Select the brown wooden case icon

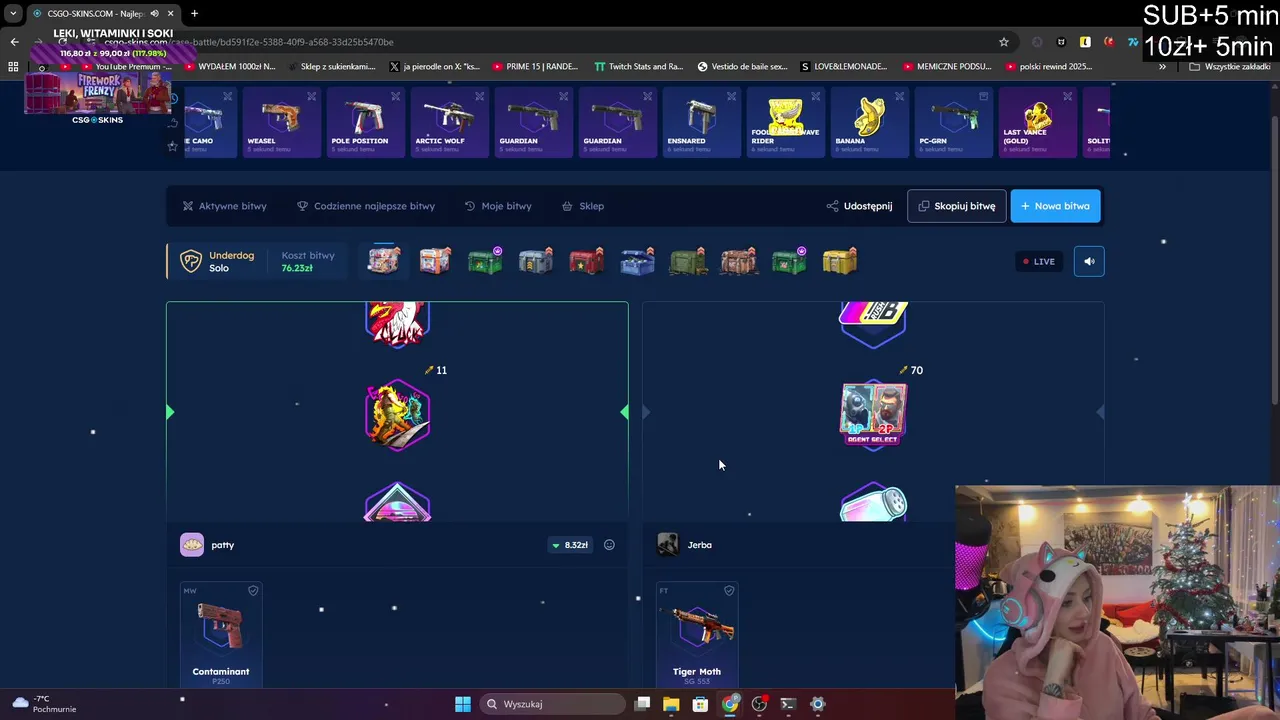[x=738, y=260]
